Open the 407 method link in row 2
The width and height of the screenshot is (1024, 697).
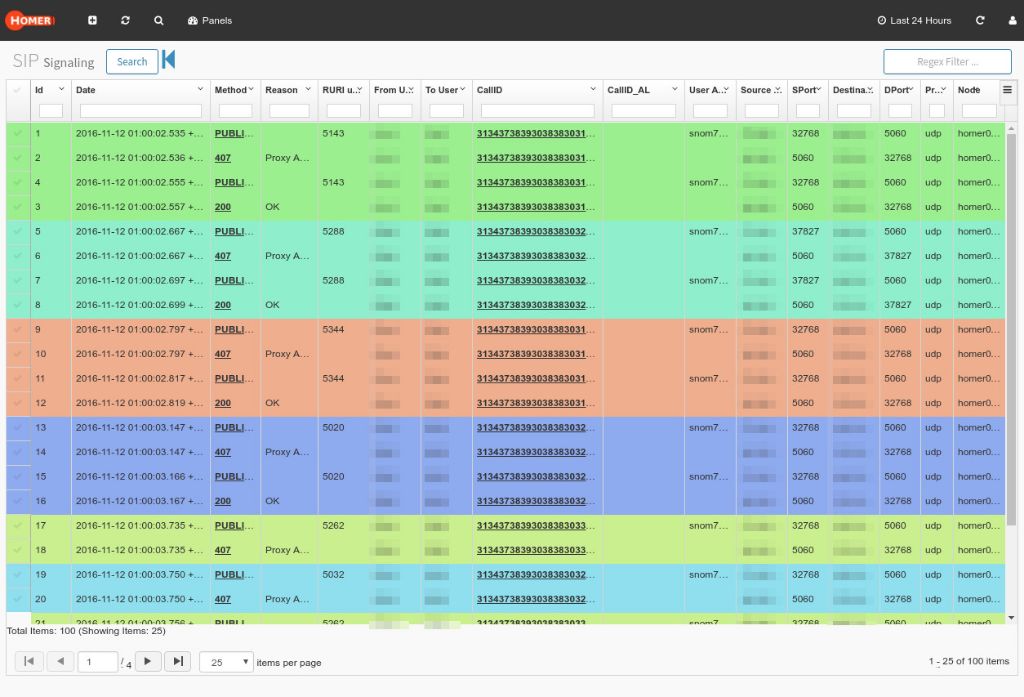tap(222, 158)
